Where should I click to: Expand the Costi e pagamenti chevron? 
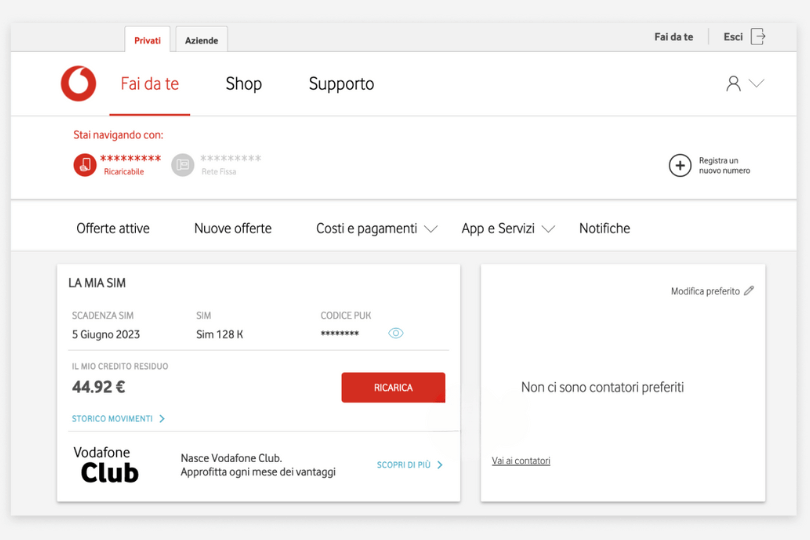431,229
